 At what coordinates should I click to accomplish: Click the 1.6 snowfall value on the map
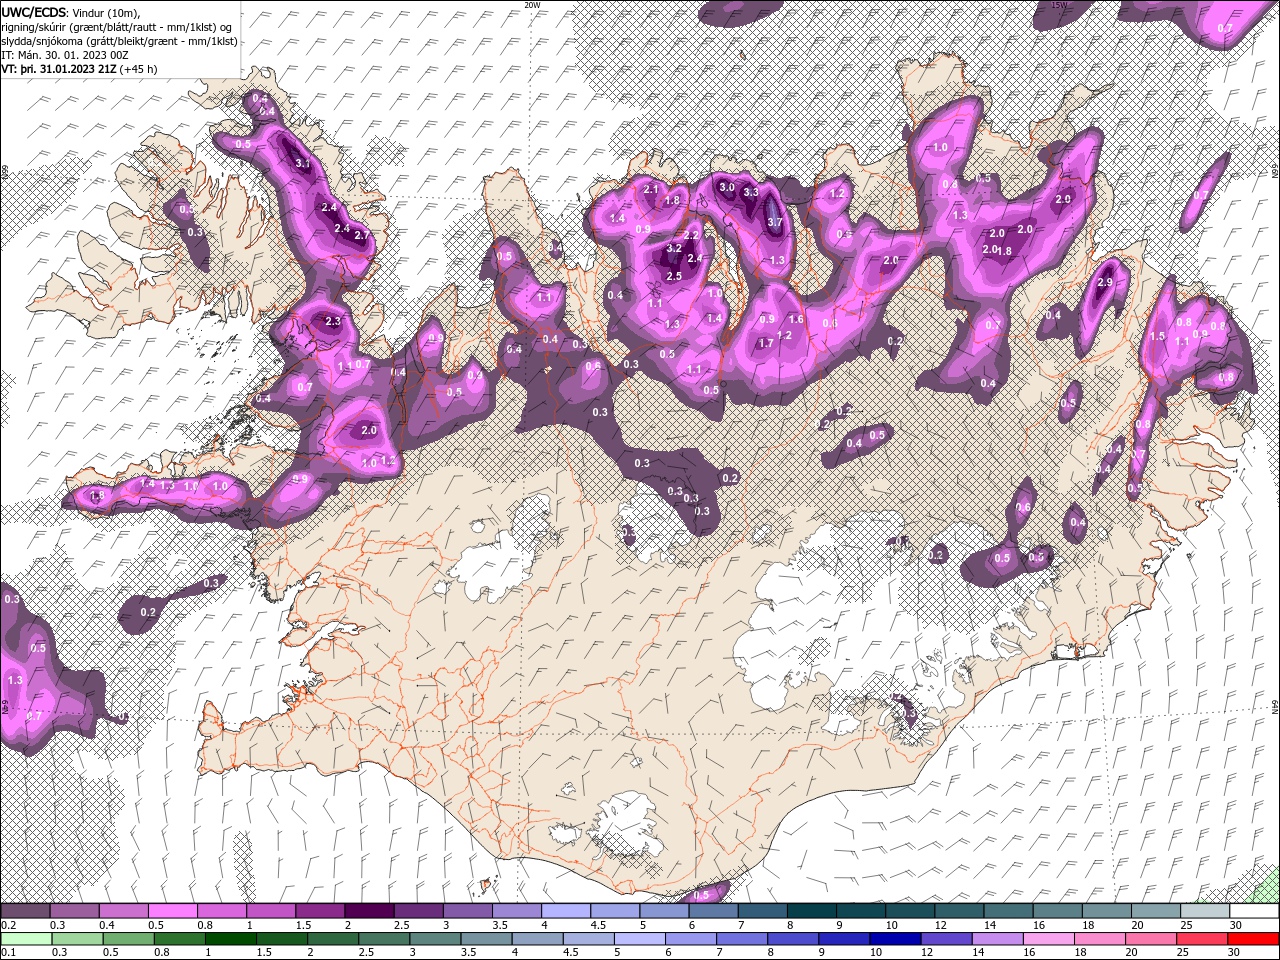pos(797,319)
